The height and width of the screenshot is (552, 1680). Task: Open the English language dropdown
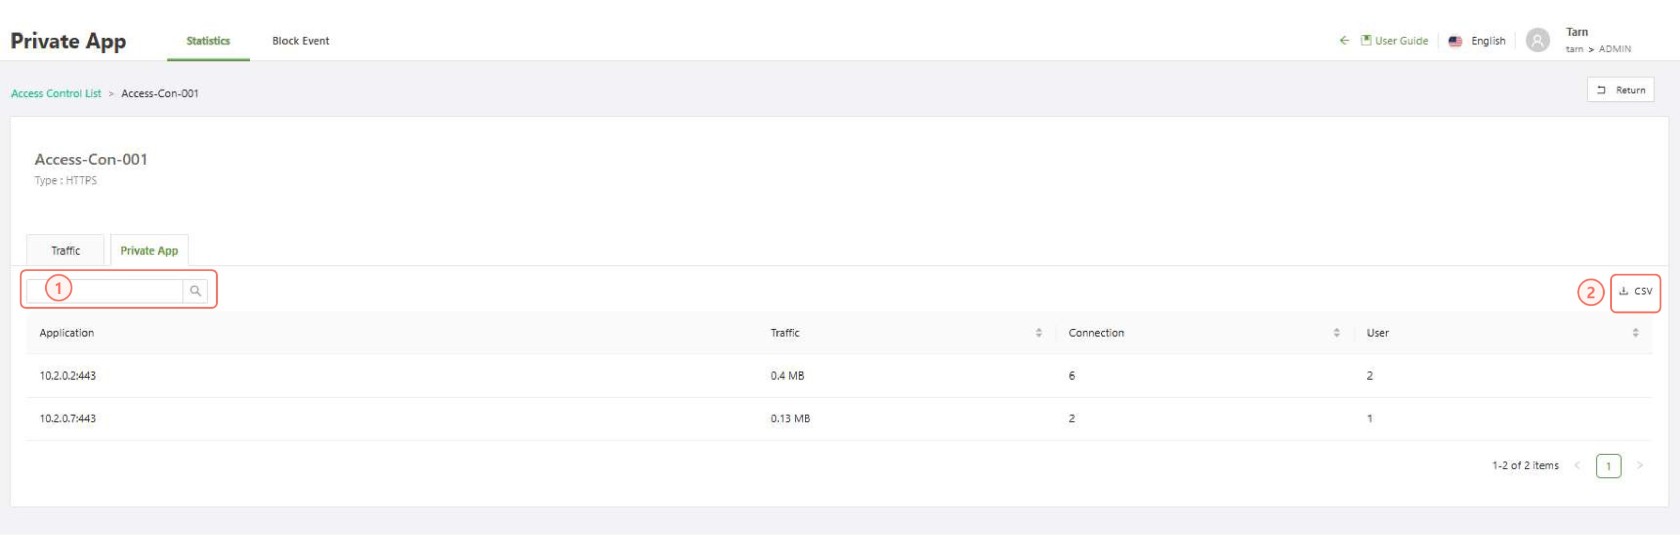tap(1488, 41)
